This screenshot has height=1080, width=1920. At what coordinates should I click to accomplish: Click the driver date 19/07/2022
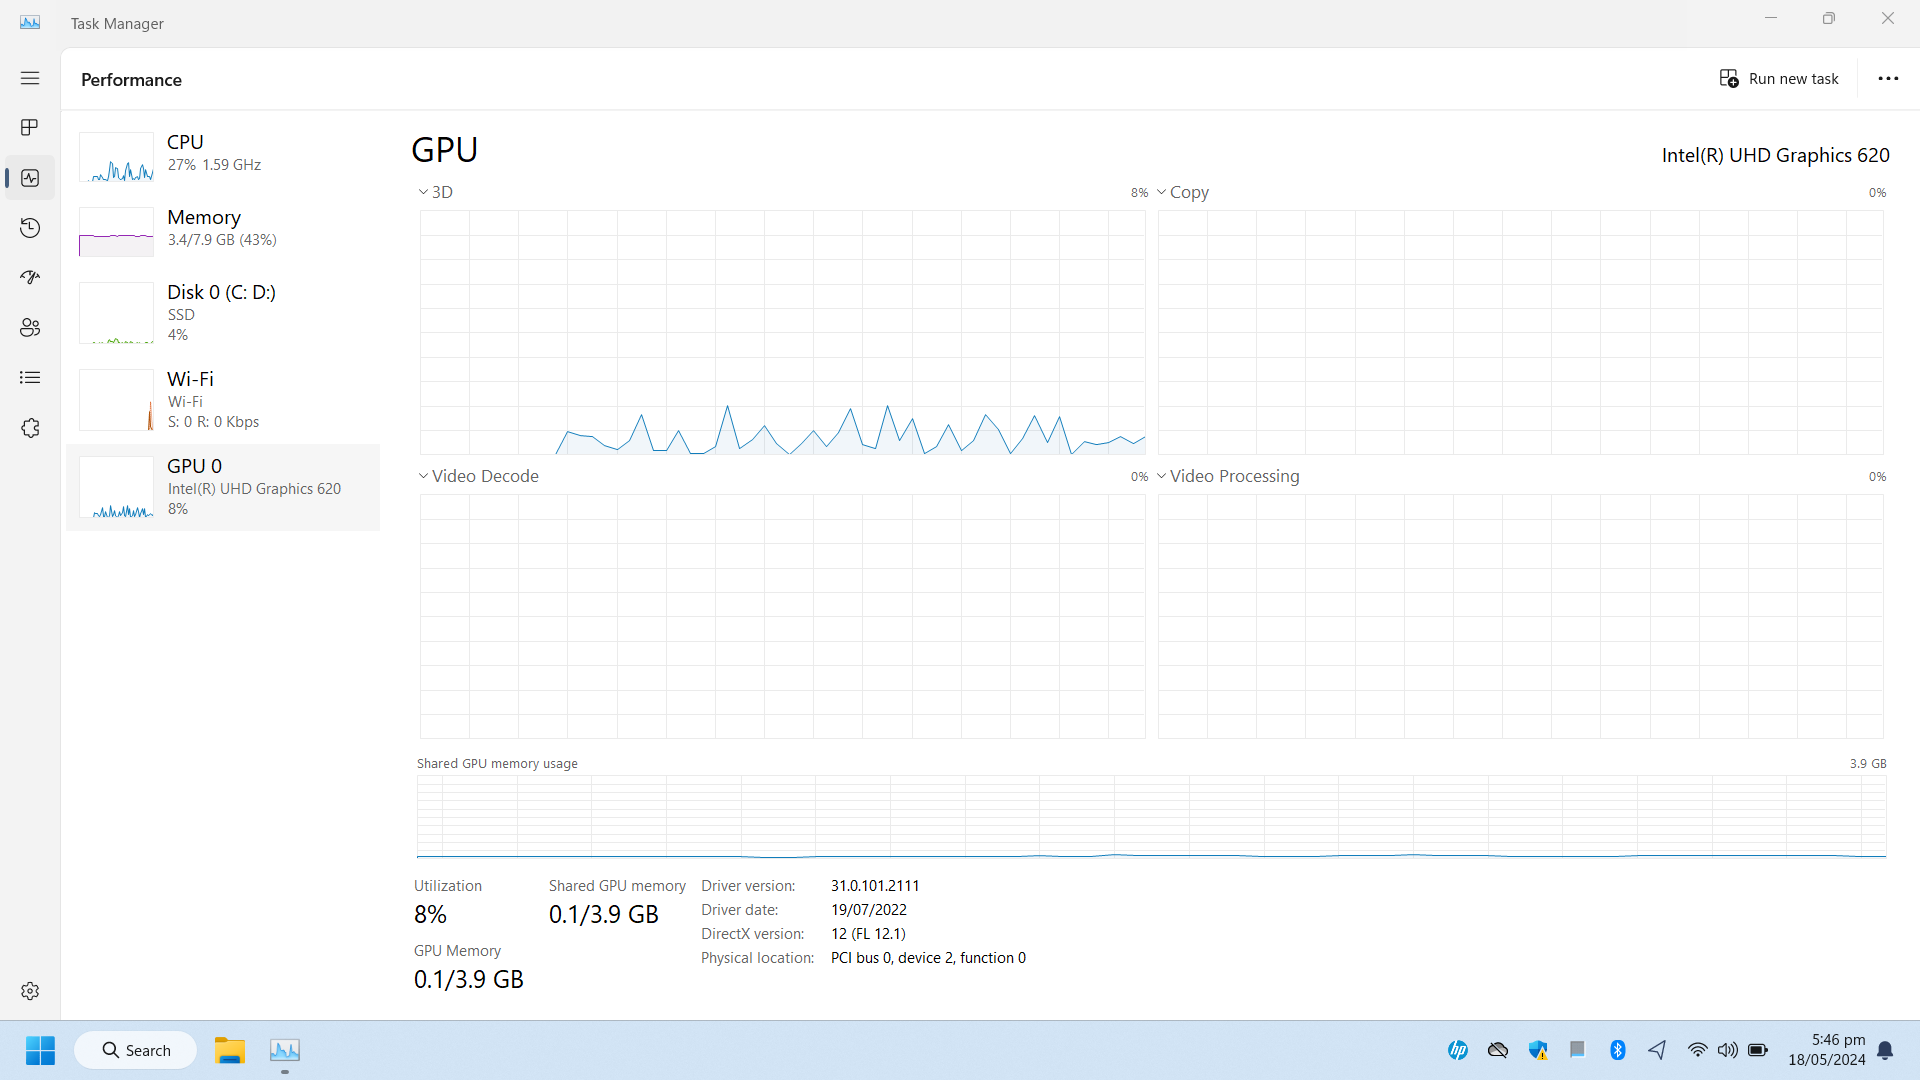[x=869, y=910]
